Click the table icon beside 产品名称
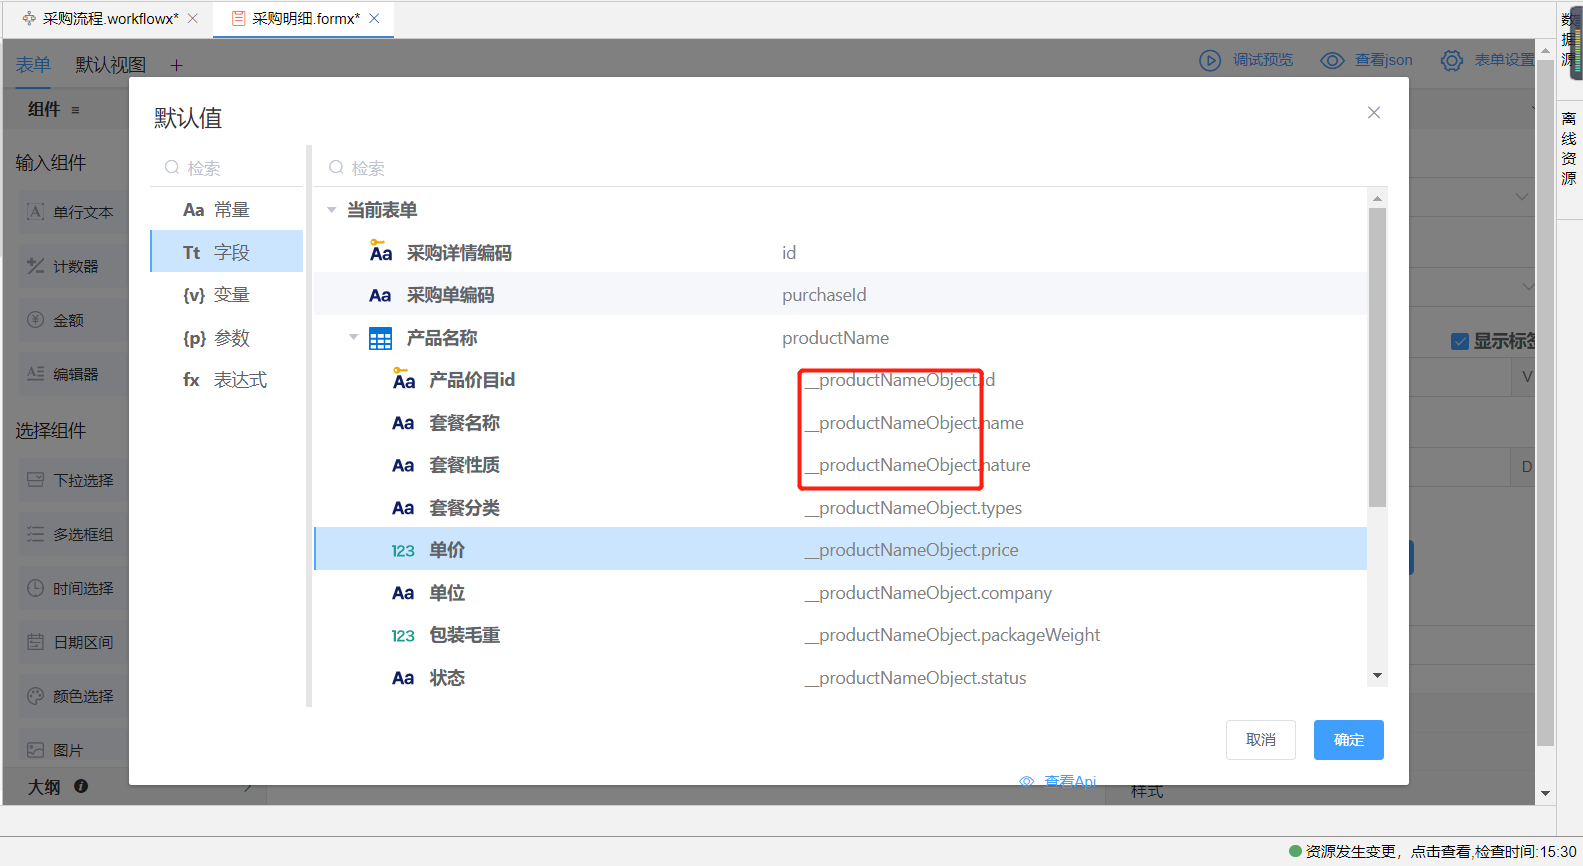1583x866 pixels. 380,339
